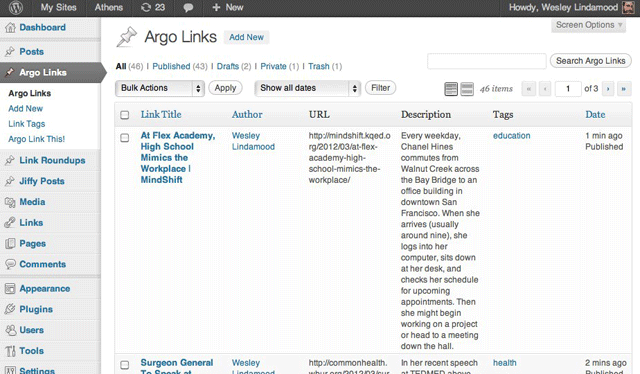640x374 pixels.
Task: Expand Screen Options panel
Action: (x=589, y=25)
